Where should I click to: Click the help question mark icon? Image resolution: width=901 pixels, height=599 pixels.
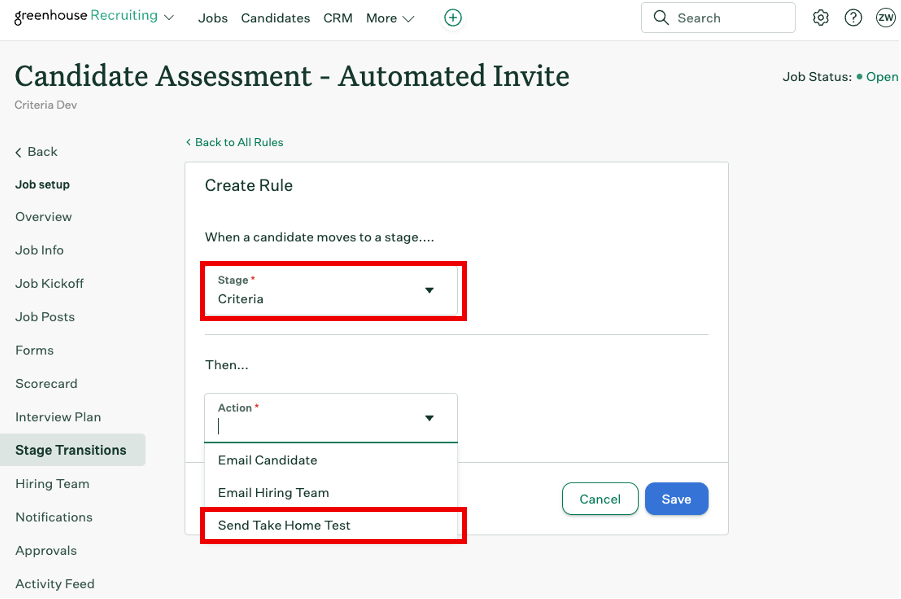[x=853, y=18]
